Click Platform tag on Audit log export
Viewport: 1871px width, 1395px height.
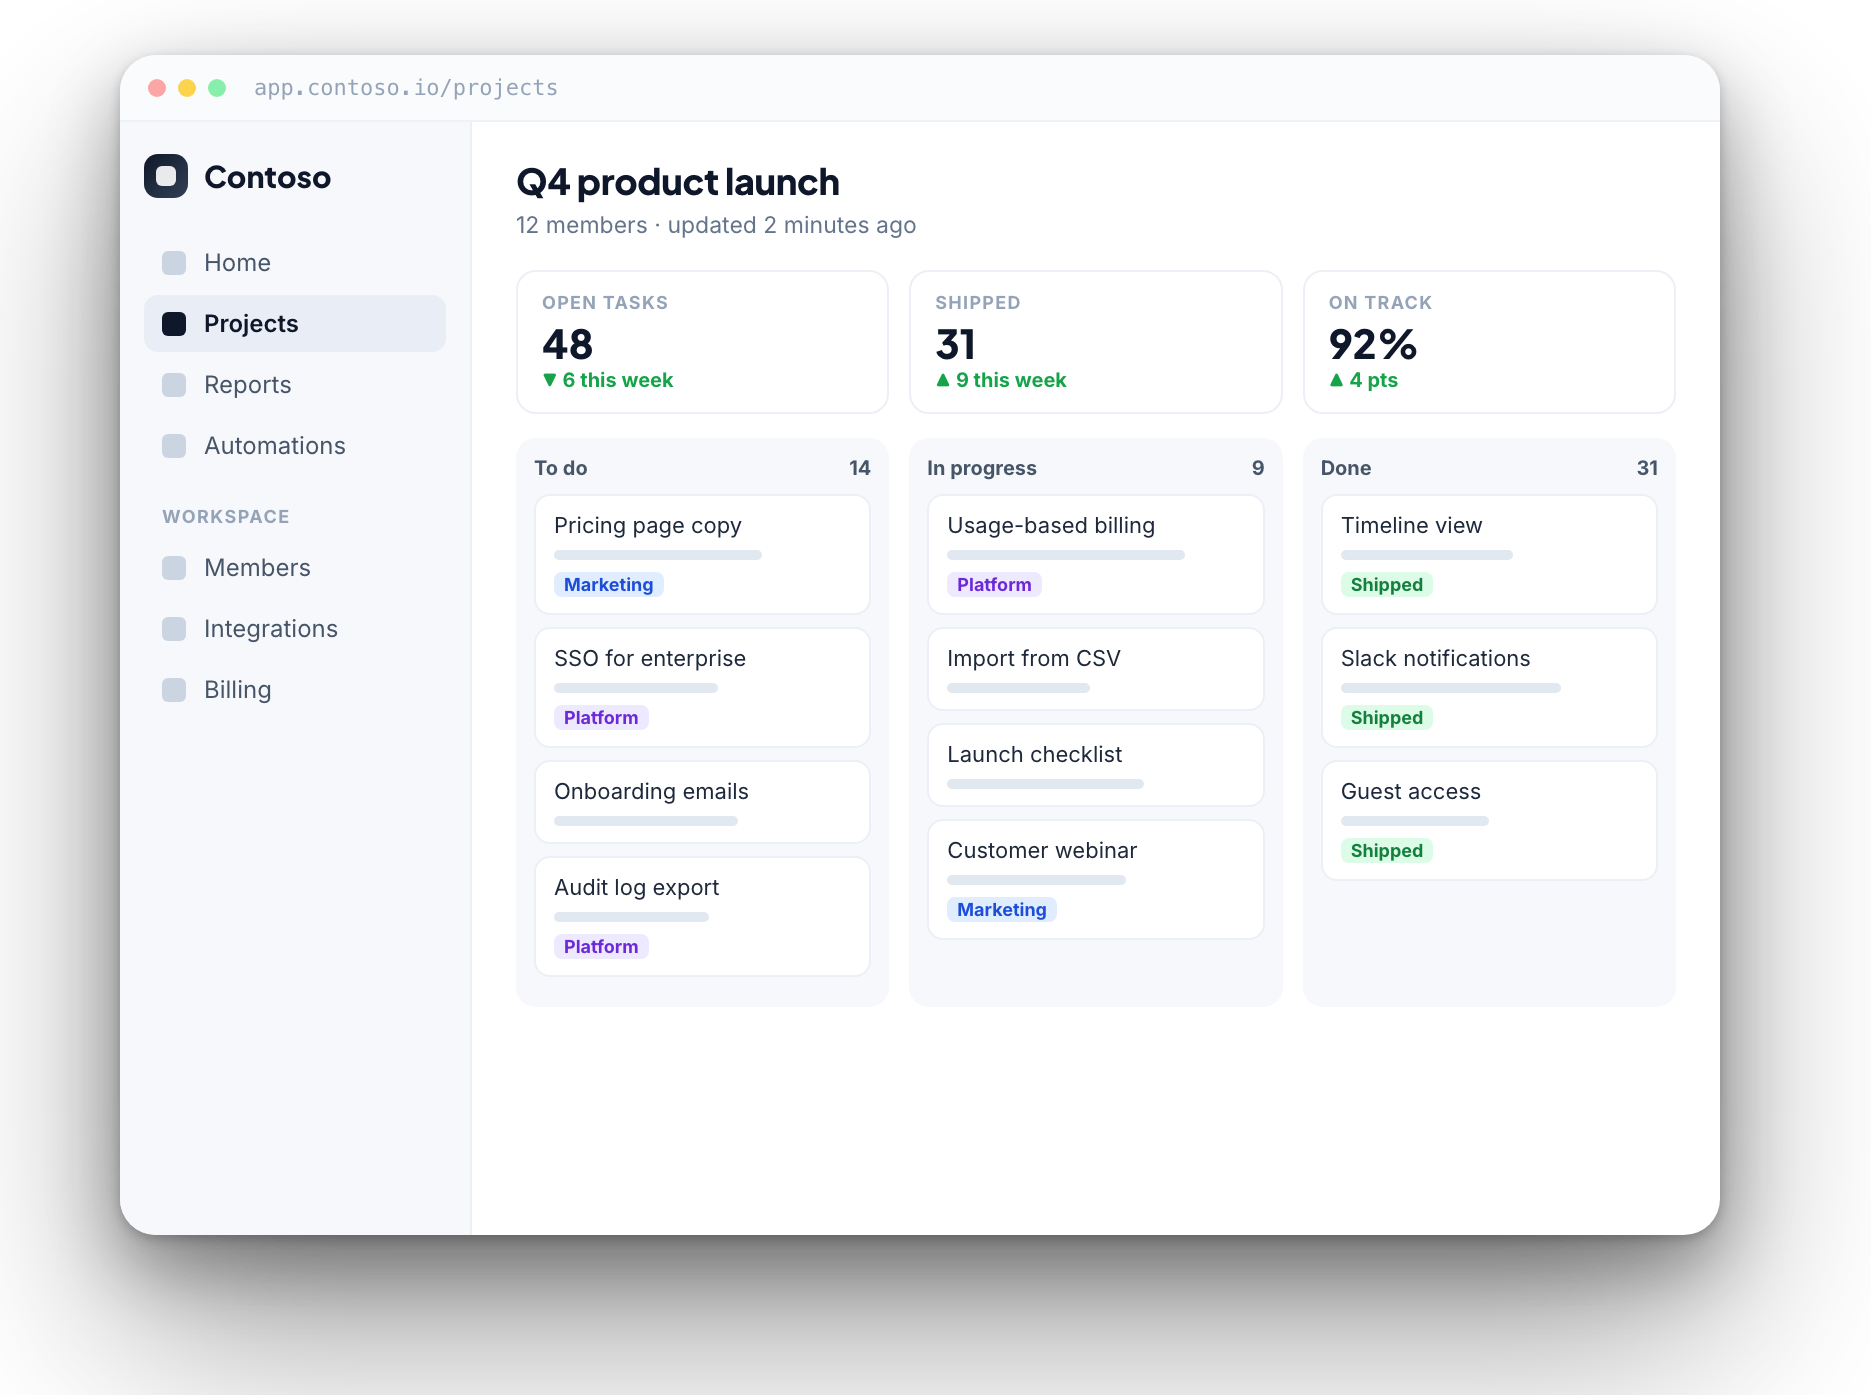pos(601,947)
